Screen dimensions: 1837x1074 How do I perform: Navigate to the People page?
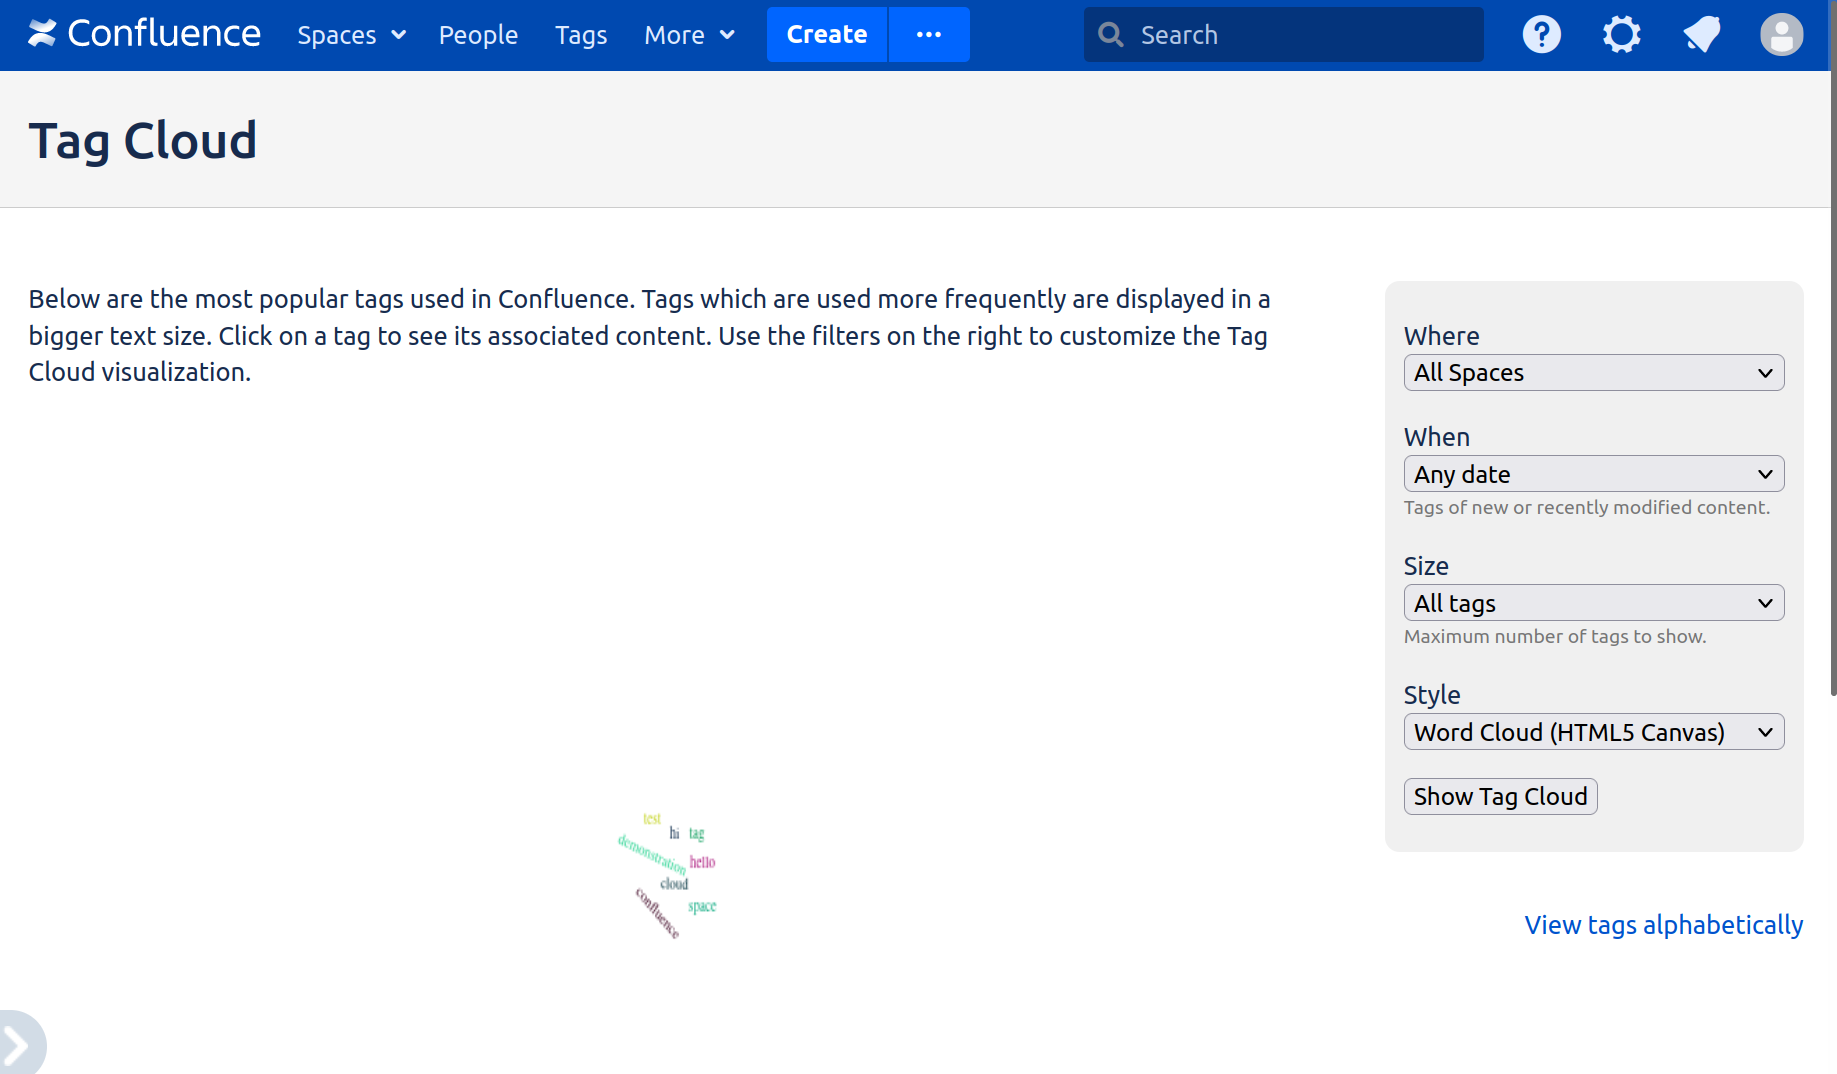[x=478, y=34]
